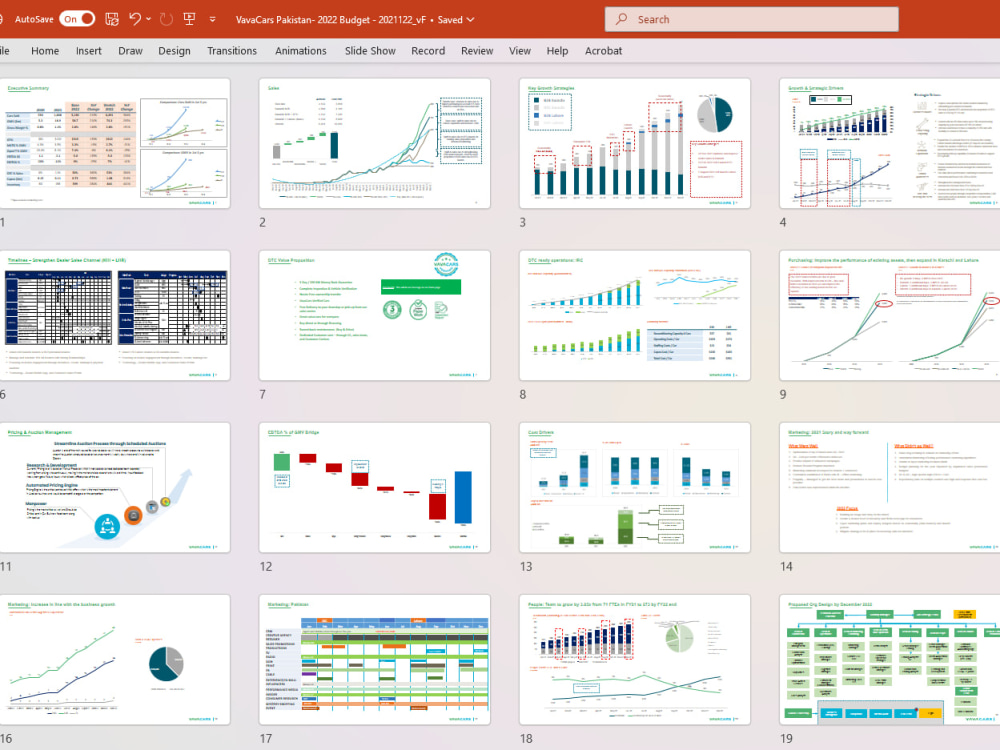
Task: Open the Customize Quick Access Toolbar dropdown
Action: point(212,20)
